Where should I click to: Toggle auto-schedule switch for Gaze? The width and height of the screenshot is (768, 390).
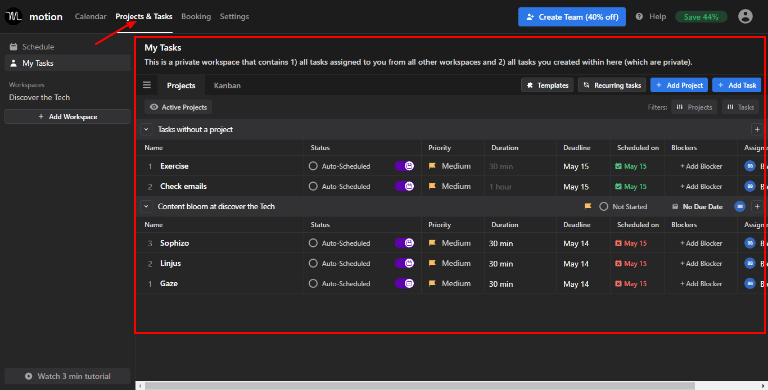(405, 283)
